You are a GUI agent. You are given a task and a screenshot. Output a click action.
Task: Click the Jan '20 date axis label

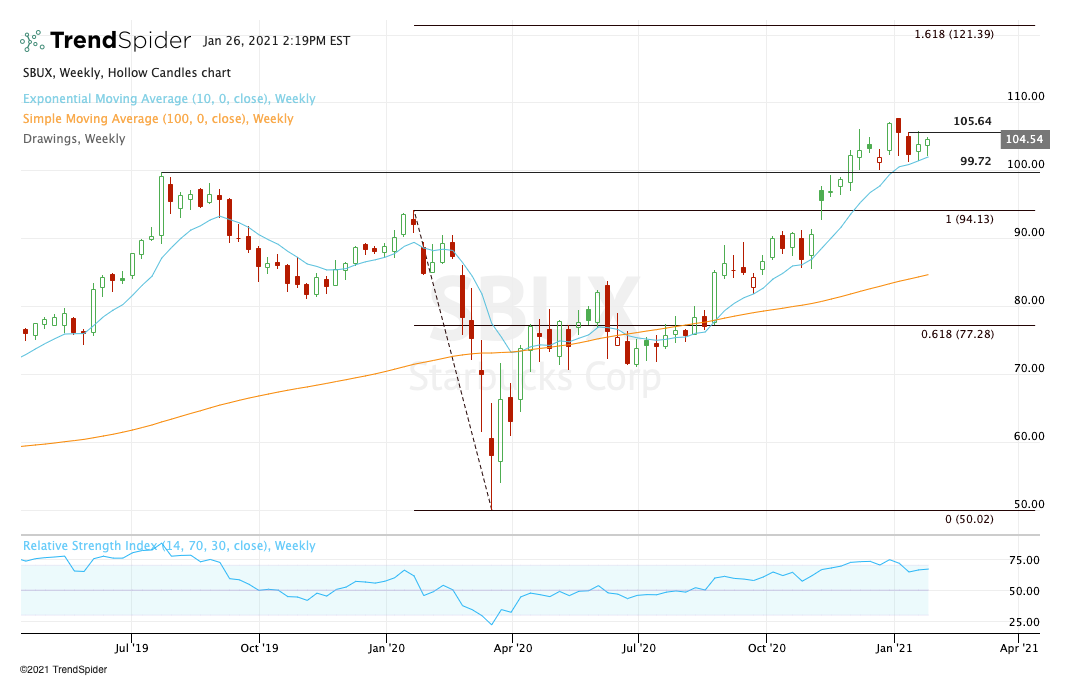coord(386,648)
